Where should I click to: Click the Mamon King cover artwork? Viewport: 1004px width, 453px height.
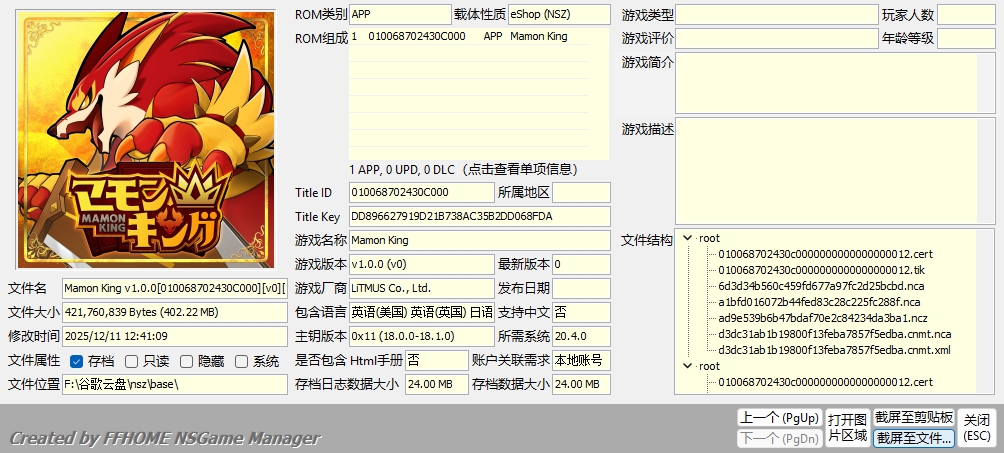coord(146,139)
